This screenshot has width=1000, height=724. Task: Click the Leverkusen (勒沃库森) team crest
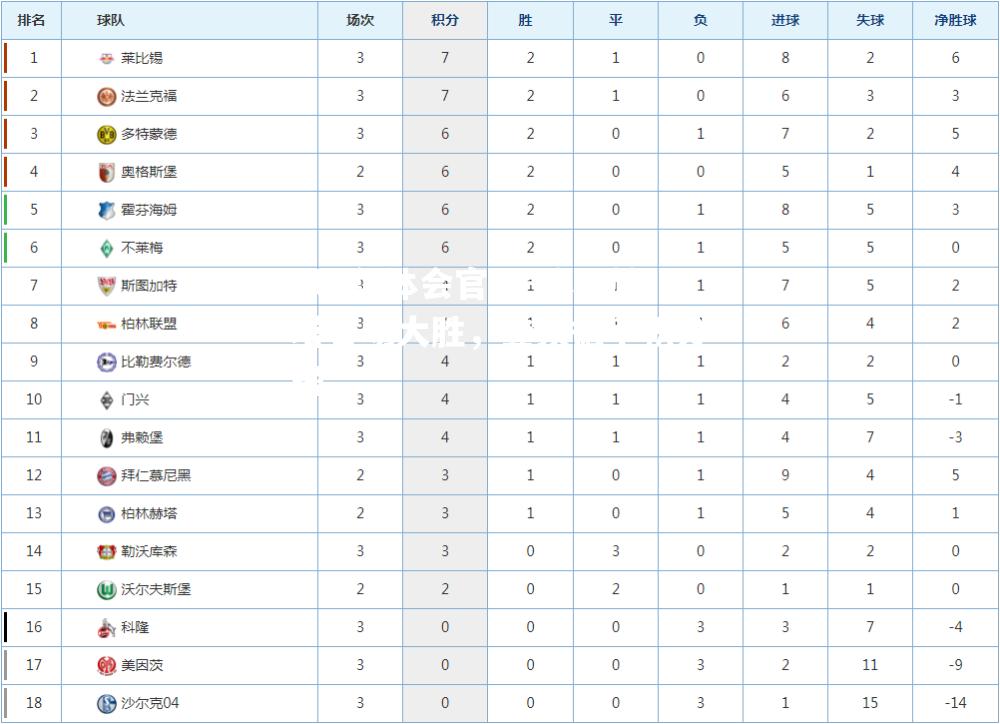106,552
